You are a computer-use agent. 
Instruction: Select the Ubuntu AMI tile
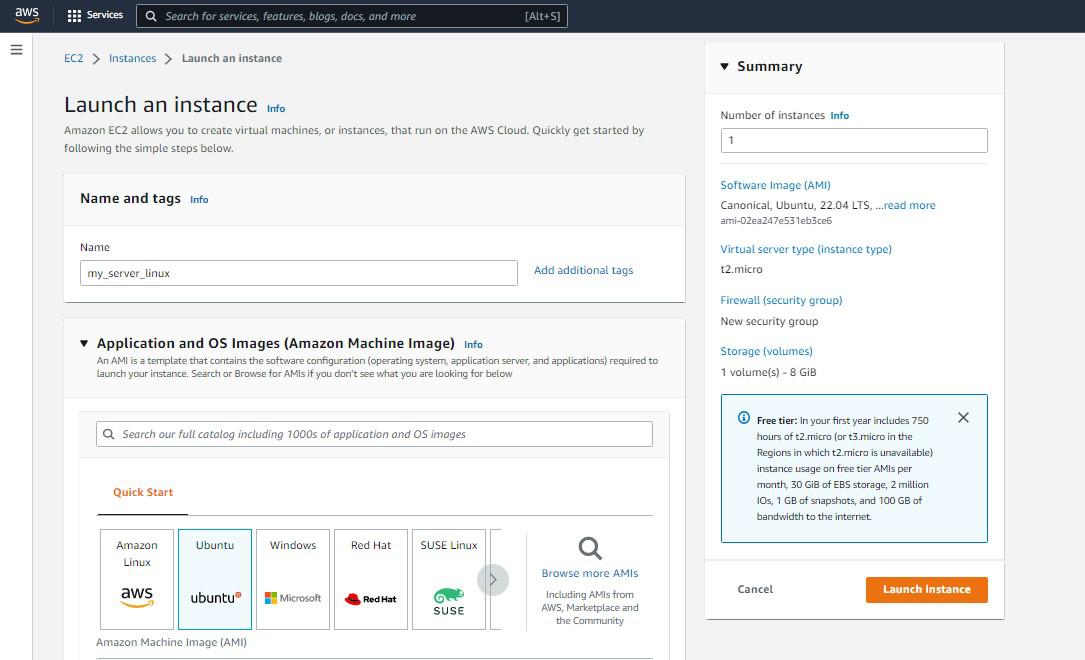pos(215,580)
